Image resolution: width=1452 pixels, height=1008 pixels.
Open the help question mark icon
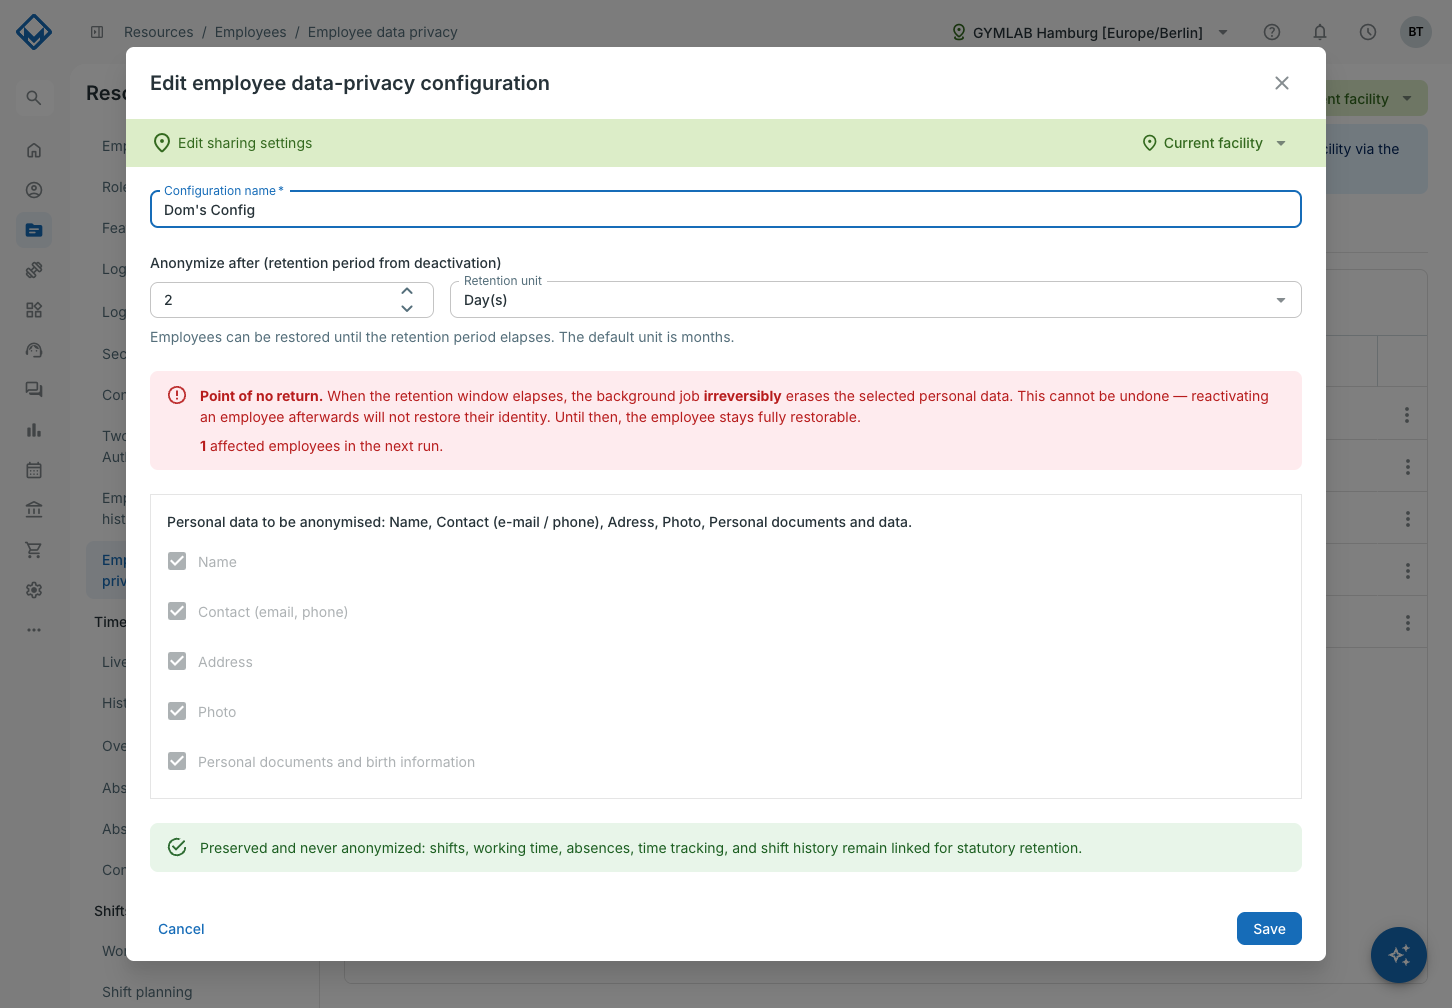tap(1272, 32)
